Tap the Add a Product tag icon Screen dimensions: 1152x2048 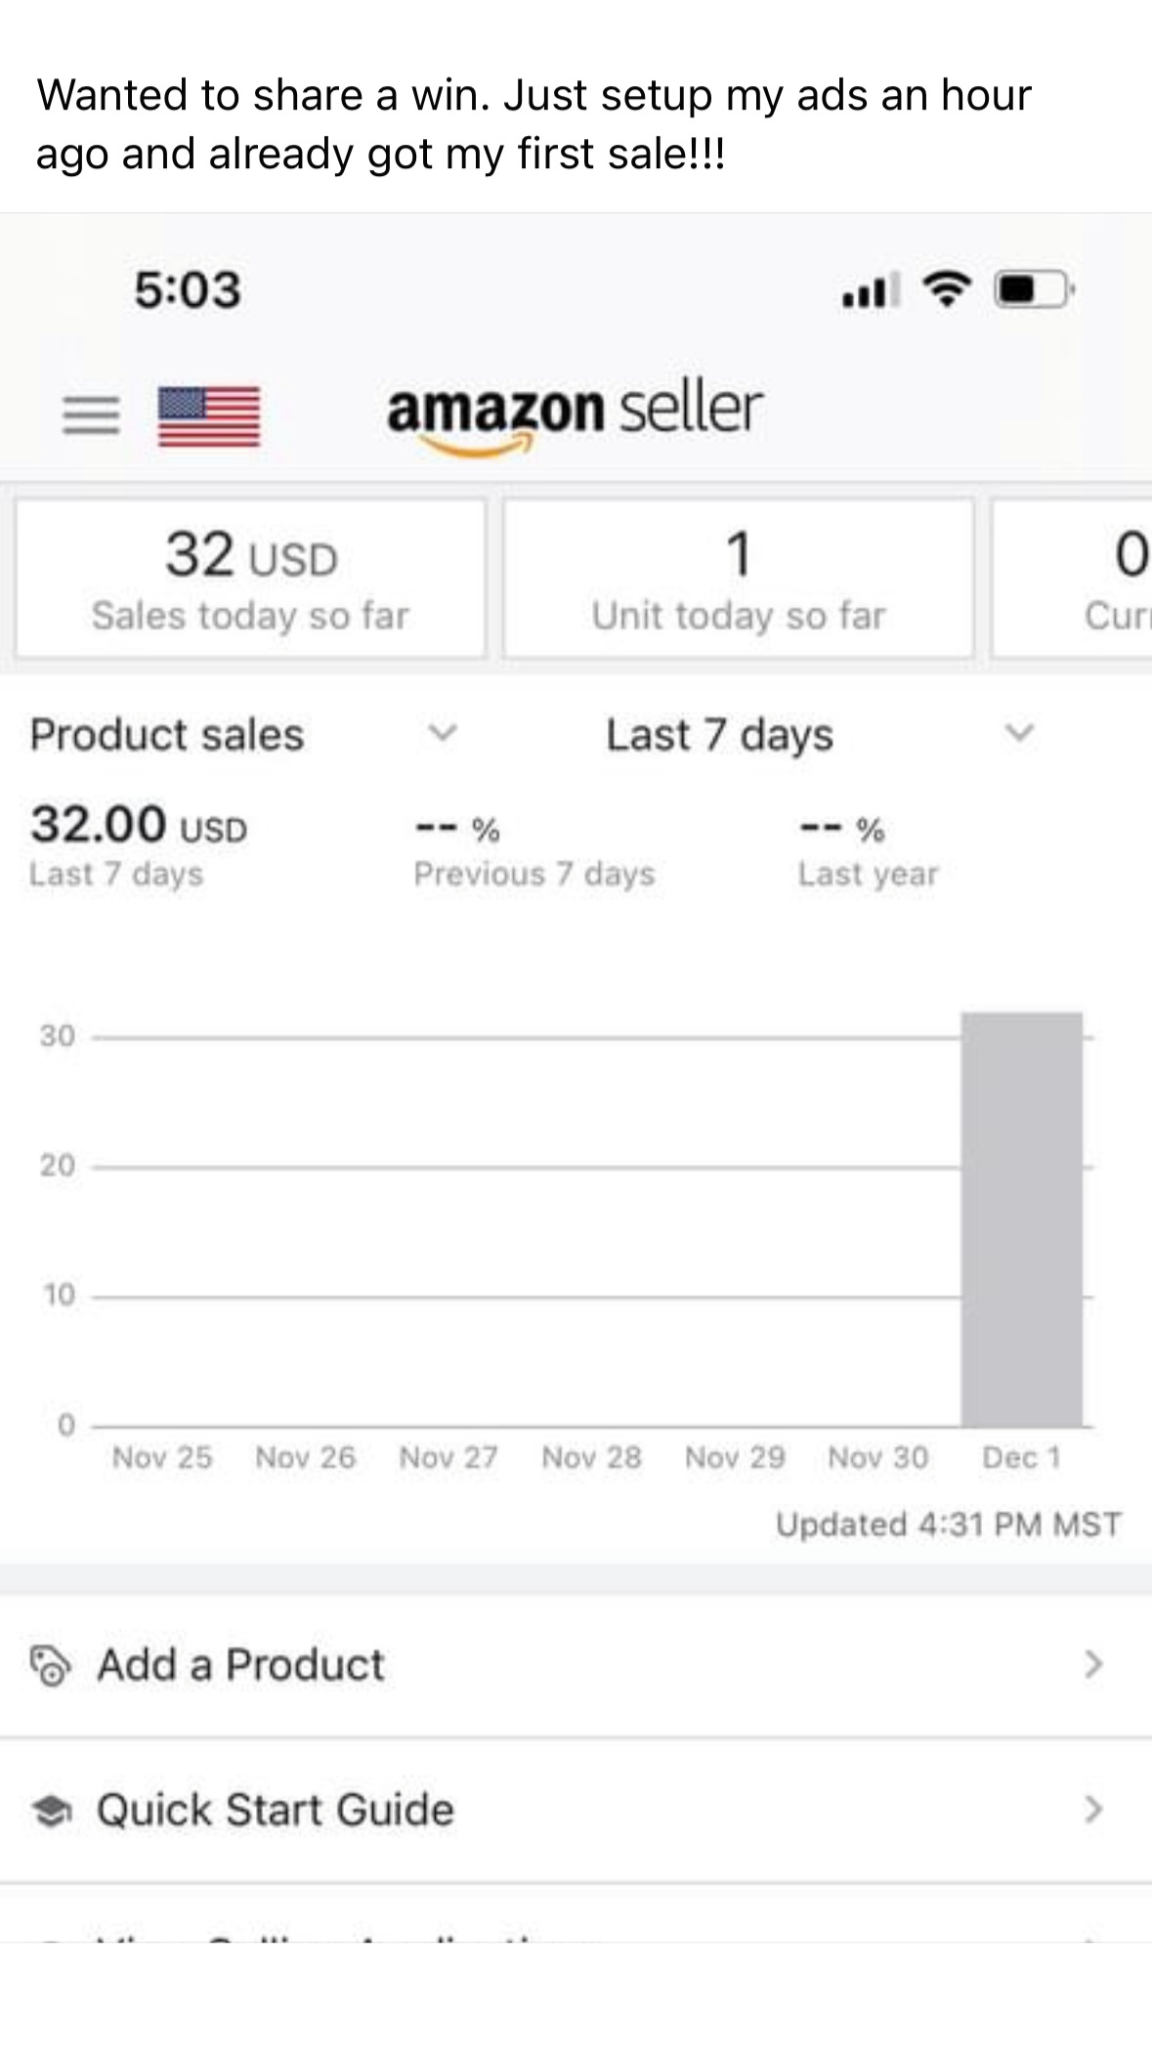click(50, 1665)
